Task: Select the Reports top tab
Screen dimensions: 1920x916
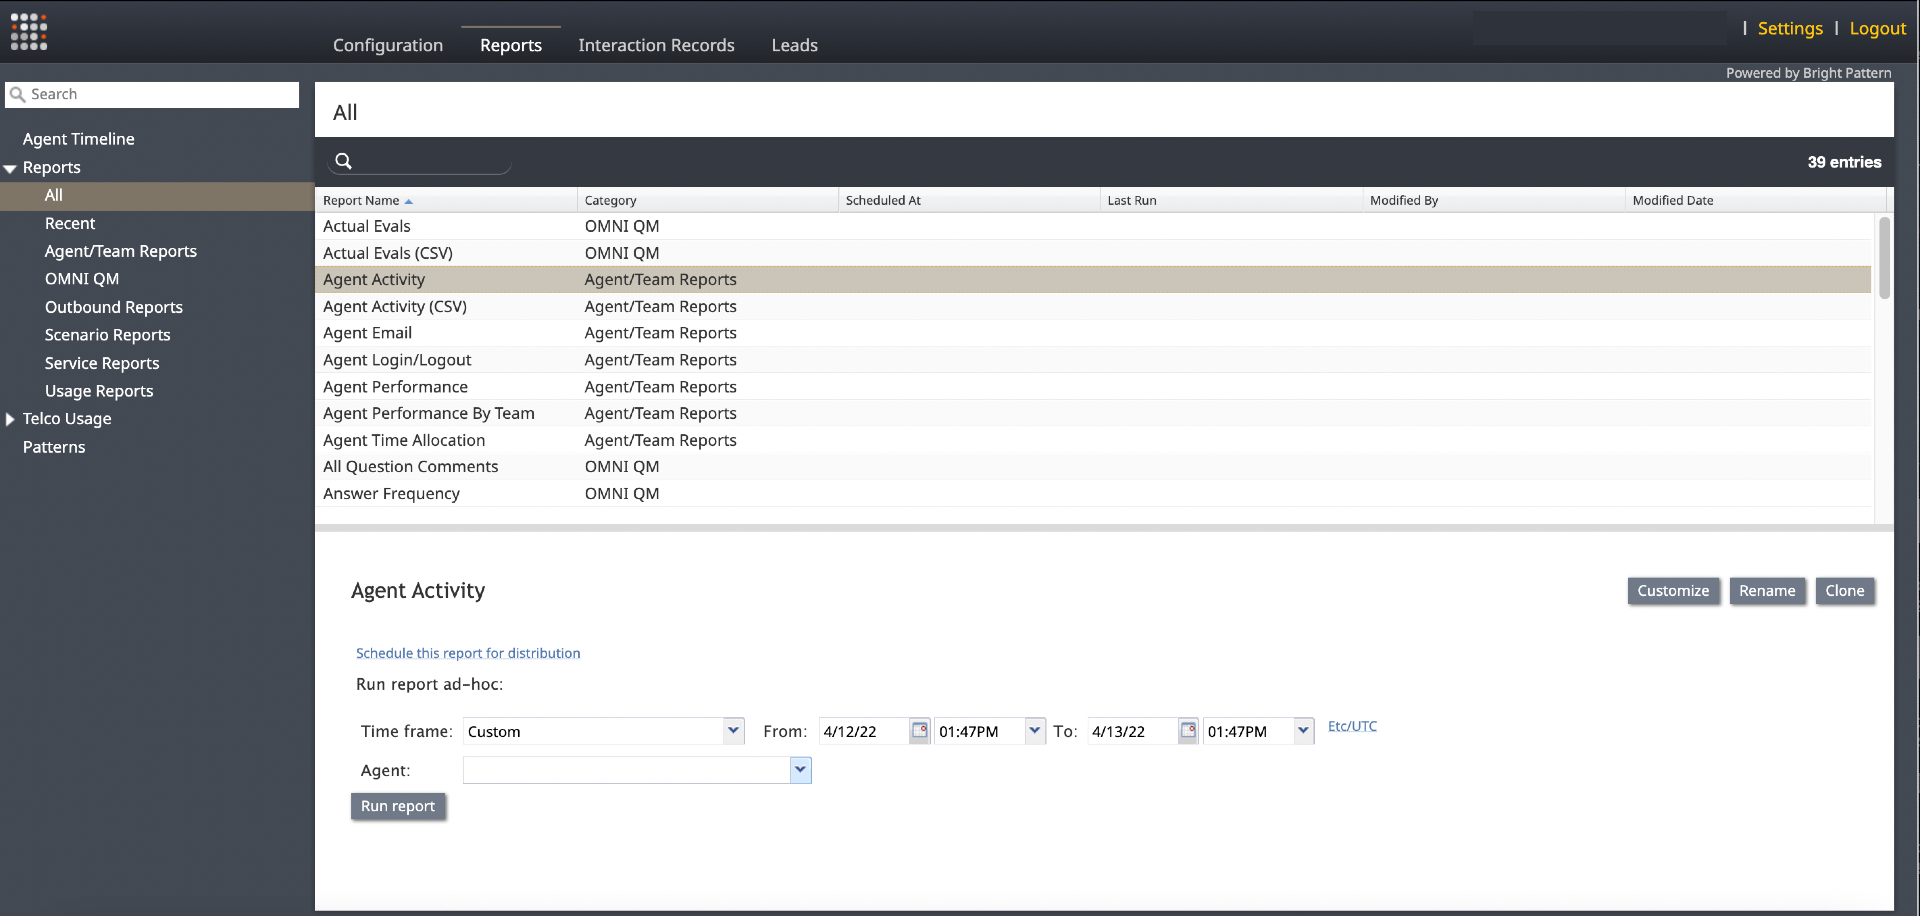Action: [x=511, y=45]
